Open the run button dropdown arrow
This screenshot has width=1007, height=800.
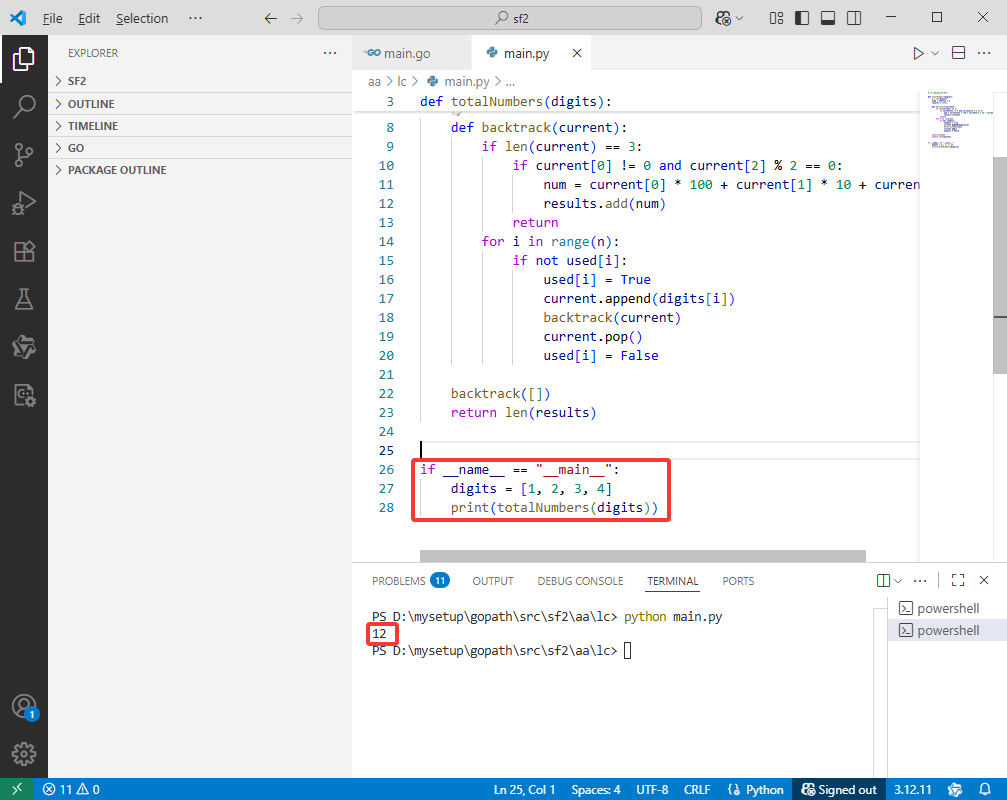pyautogui.click(x=935, y=53)
